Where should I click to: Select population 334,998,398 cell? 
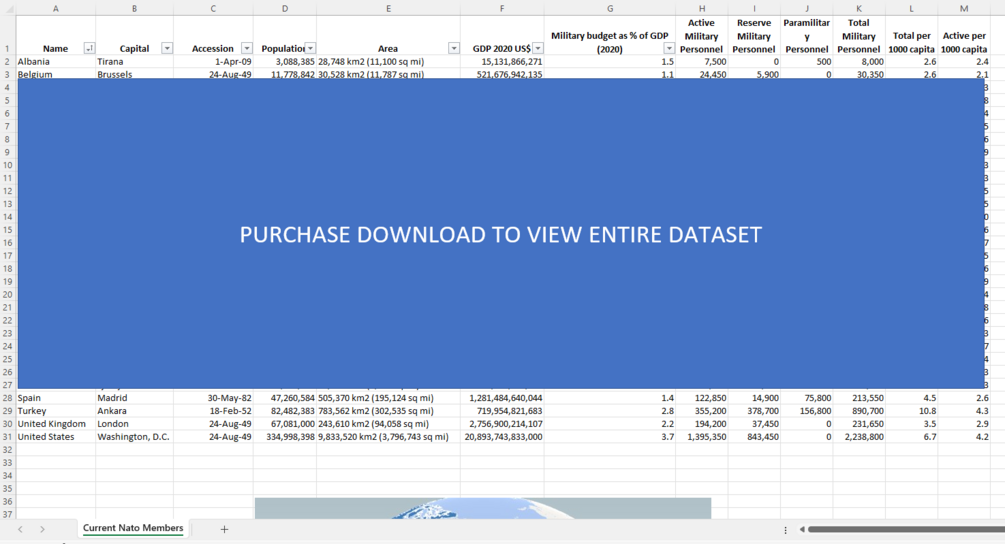pyautogui.click(x=285, y=437)
